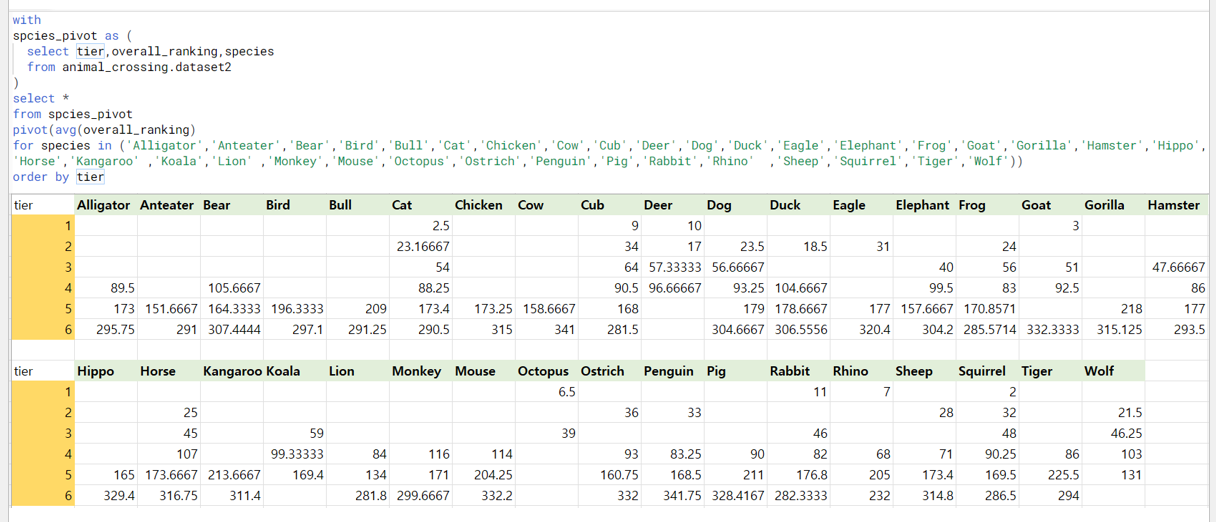The height and width of the screenshot is (522, 1216).
Task: Select the Octopus column header
Action: (543, 371)
